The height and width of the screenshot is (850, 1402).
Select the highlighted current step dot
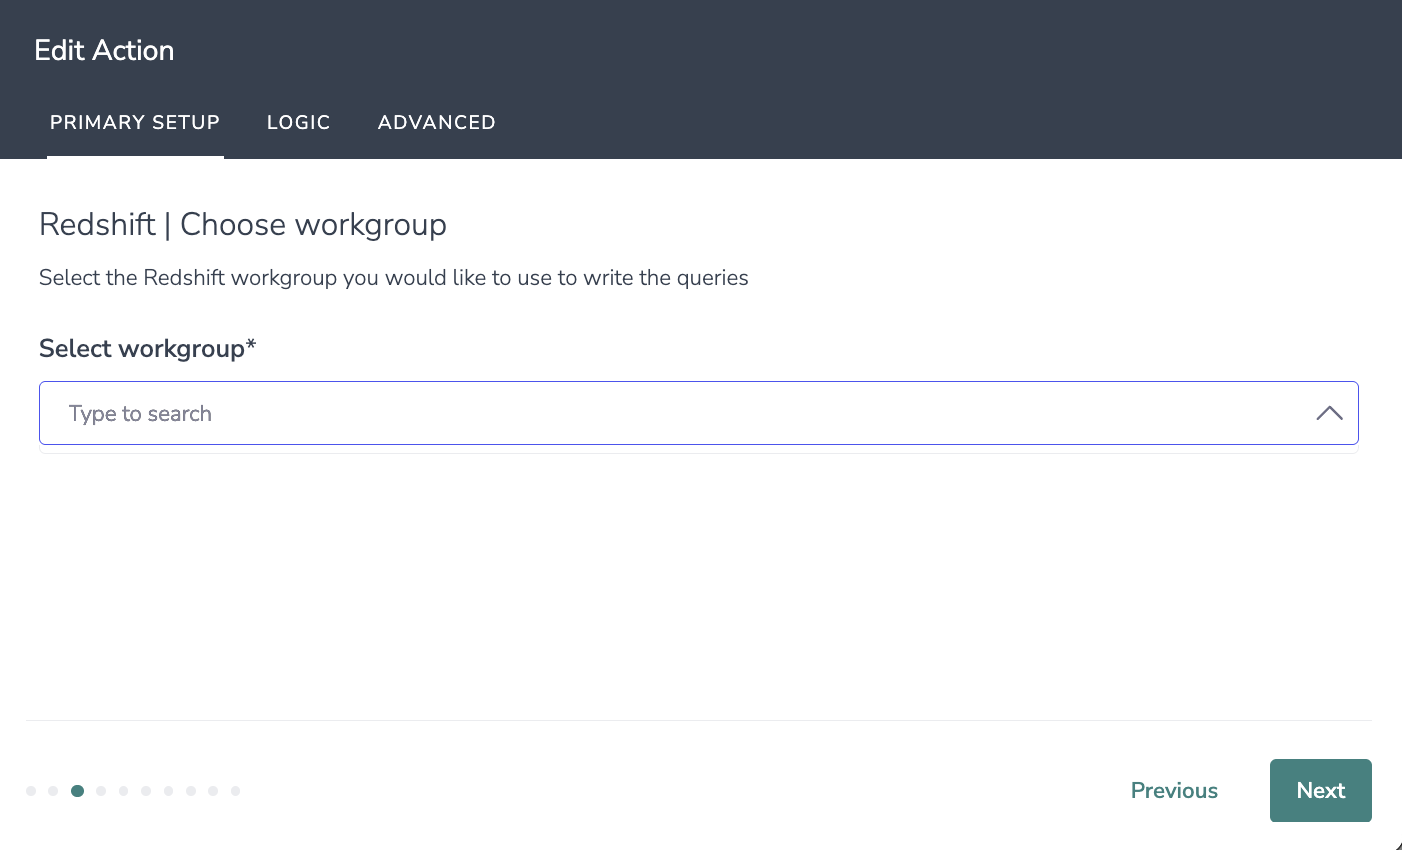point(77,791)
